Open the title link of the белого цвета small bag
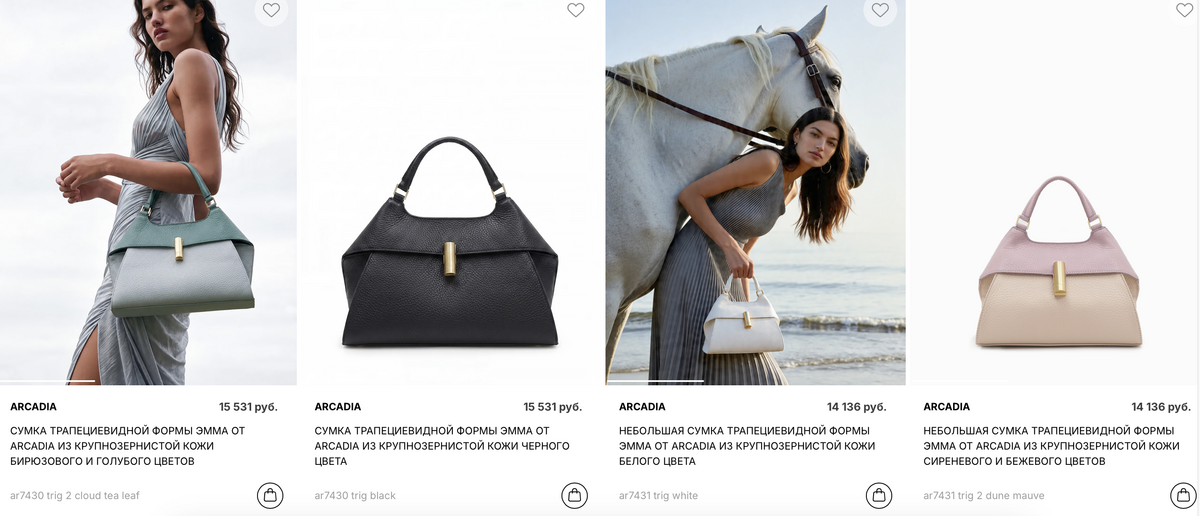 point(747,446)
